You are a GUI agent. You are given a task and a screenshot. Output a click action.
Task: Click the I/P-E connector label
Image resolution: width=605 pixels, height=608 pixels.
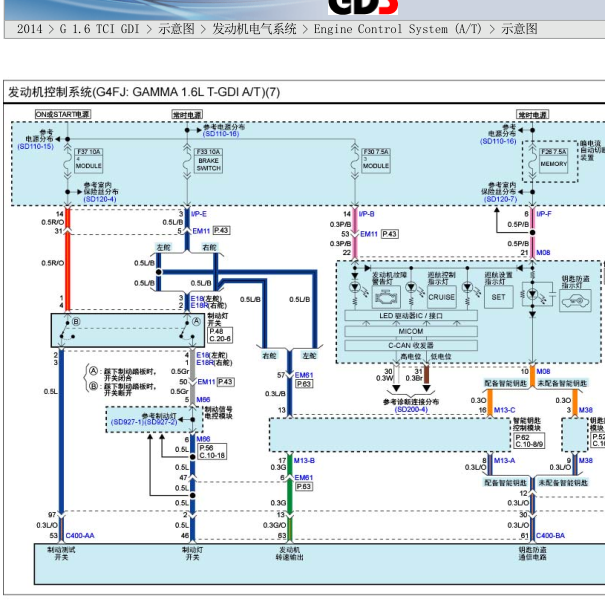pos(199,214)
